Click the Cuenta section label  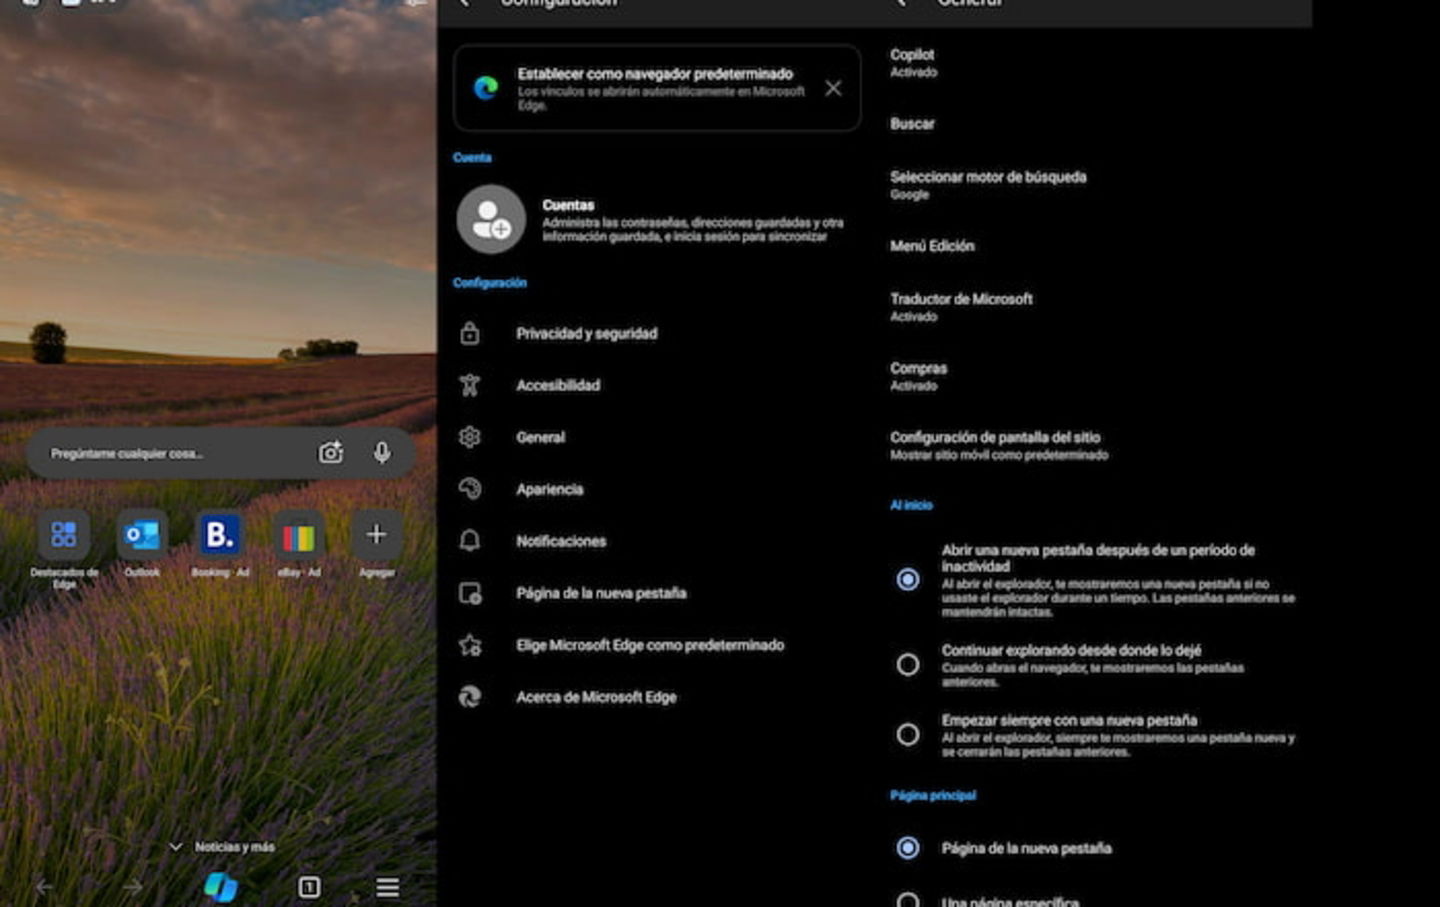(x=472, y=157)
